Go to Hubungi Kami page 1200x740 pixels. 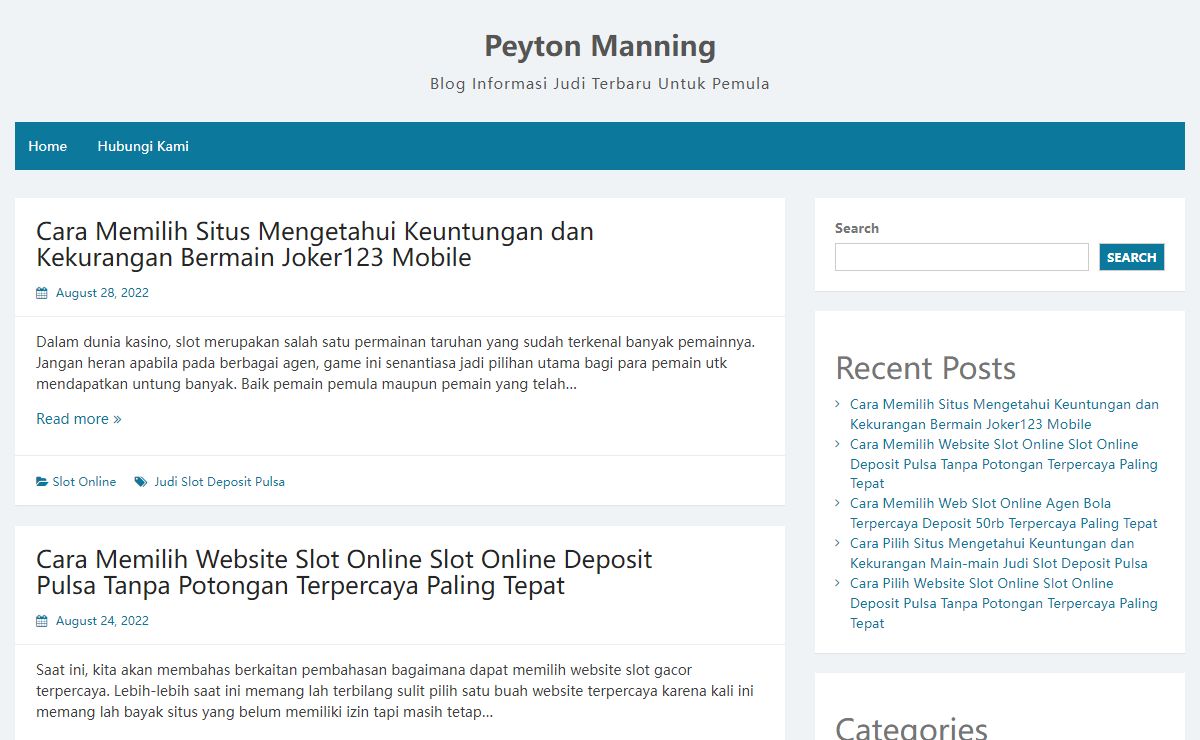pos(143,146)
